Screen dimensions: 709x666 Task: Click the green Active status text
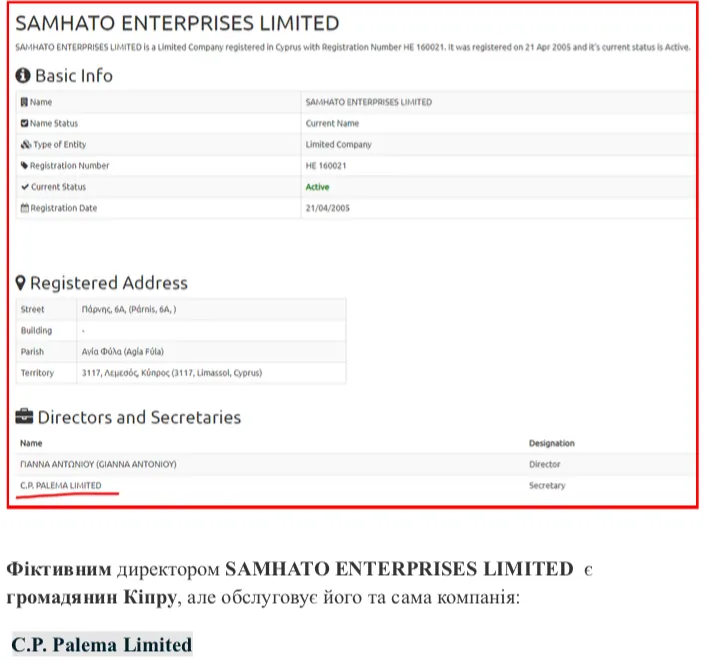pos(317,187)
